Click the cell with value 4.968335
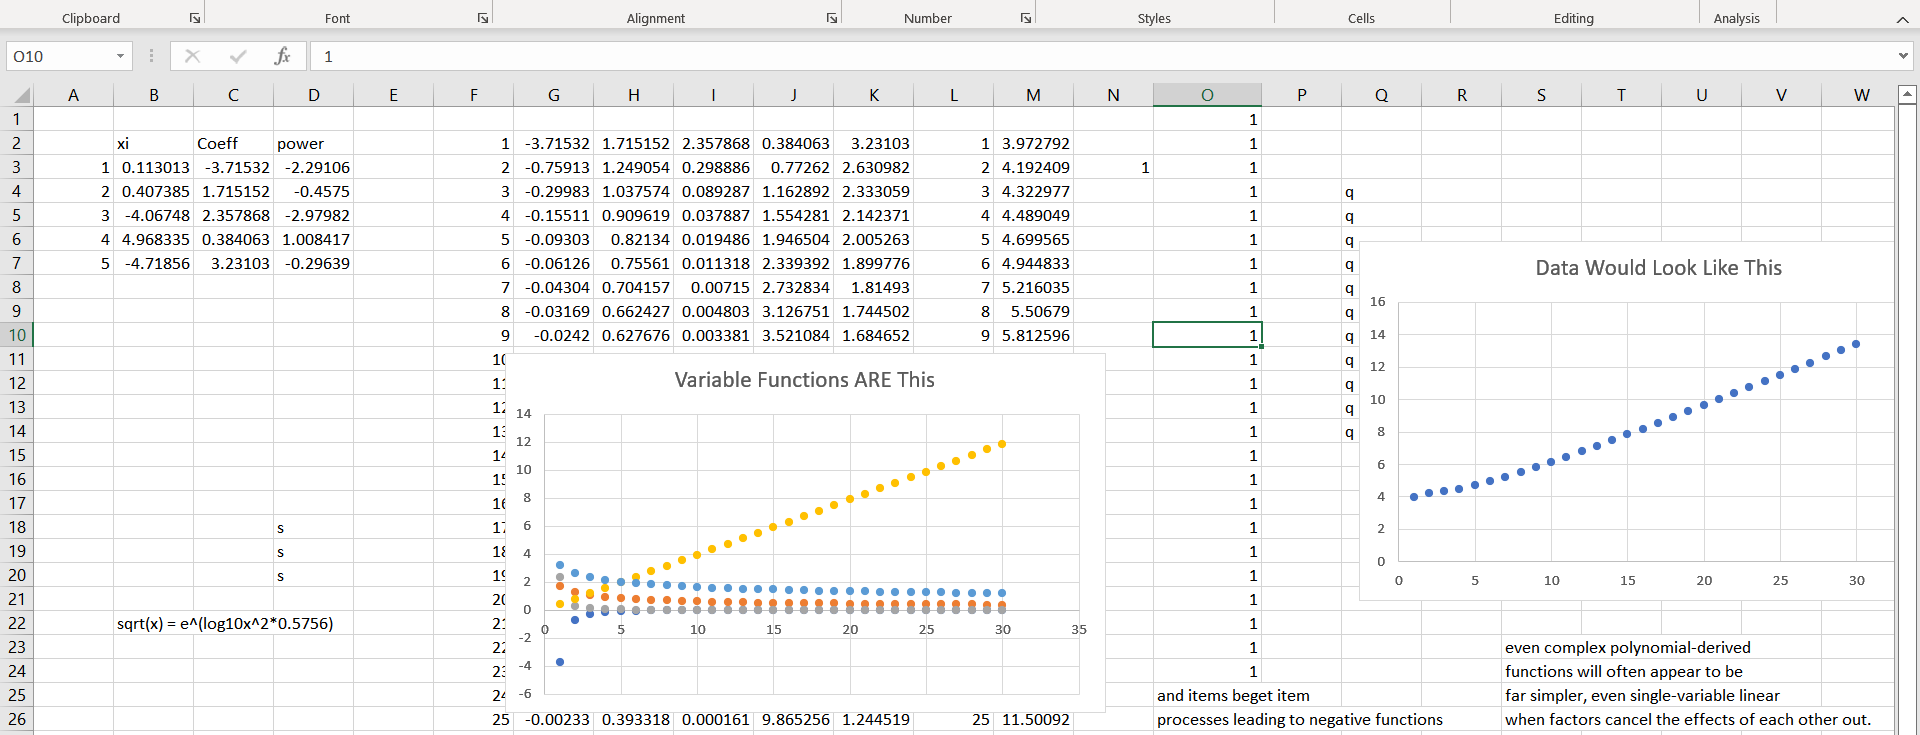The height and width of the screenshot is (735, 1920). [153, 239]
